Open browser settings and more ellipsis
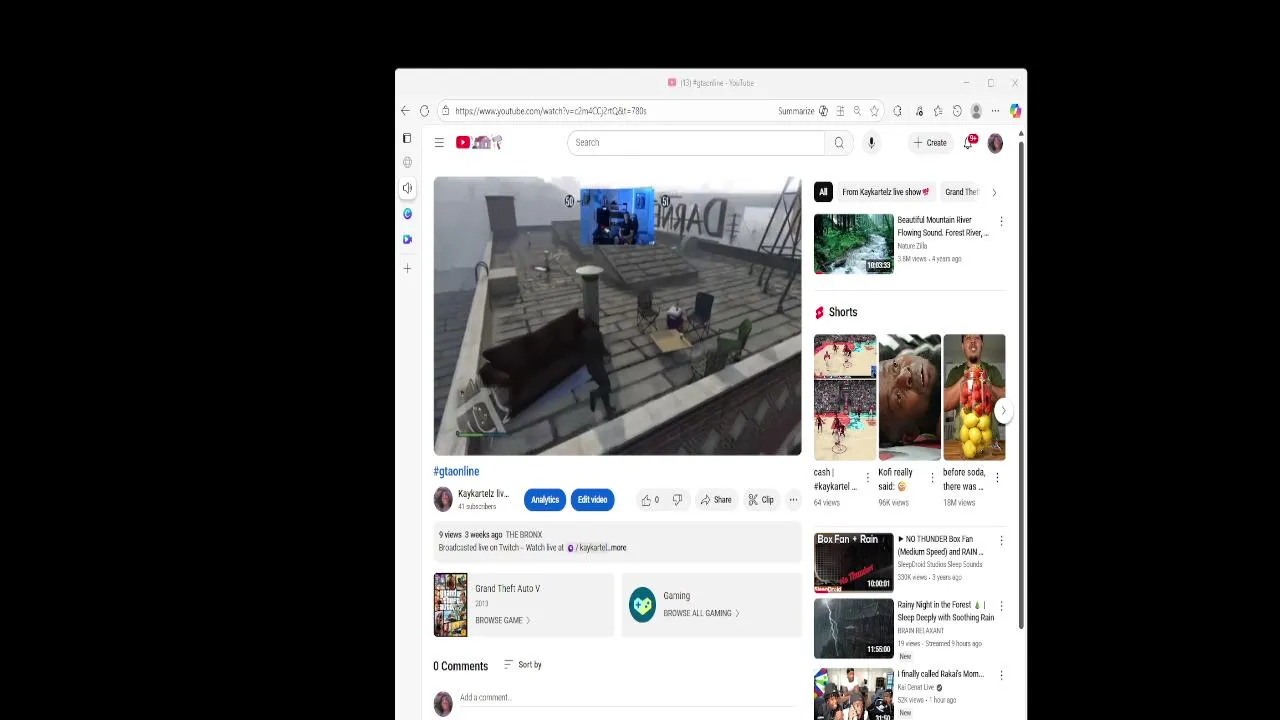Image resolution: width=1280 pixels, height=720 pixels. pos(995,111)
